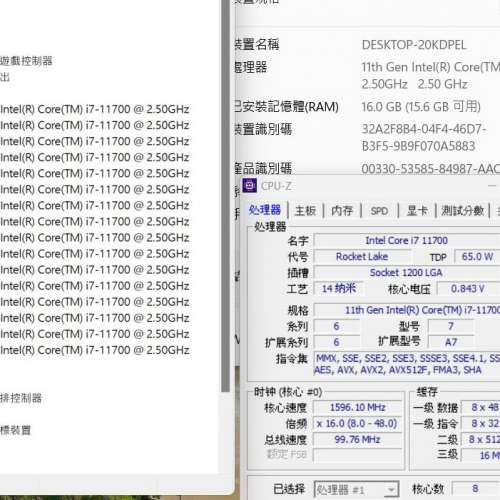The height and width of the screenshot is (500, 500).
Task: Click the L1 data cache value 8 x 48
Action: (481, 408)
